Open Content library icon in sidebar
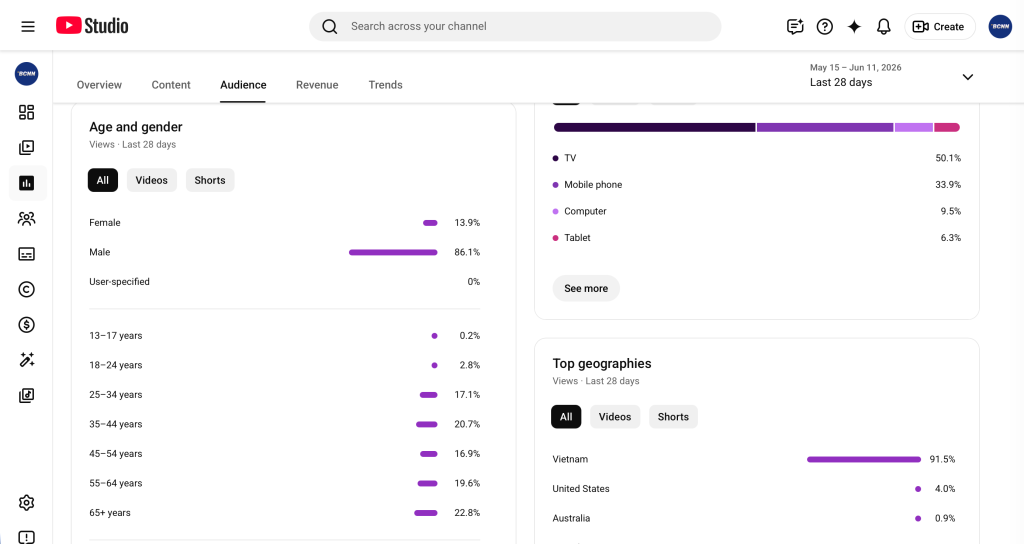 pos(27,148)
